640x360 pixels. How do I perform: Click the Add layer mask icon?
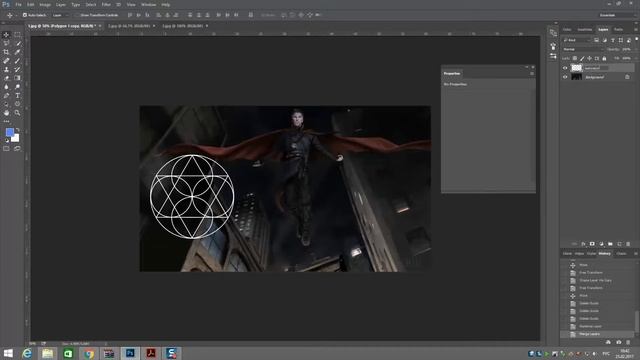coord(592,244)
